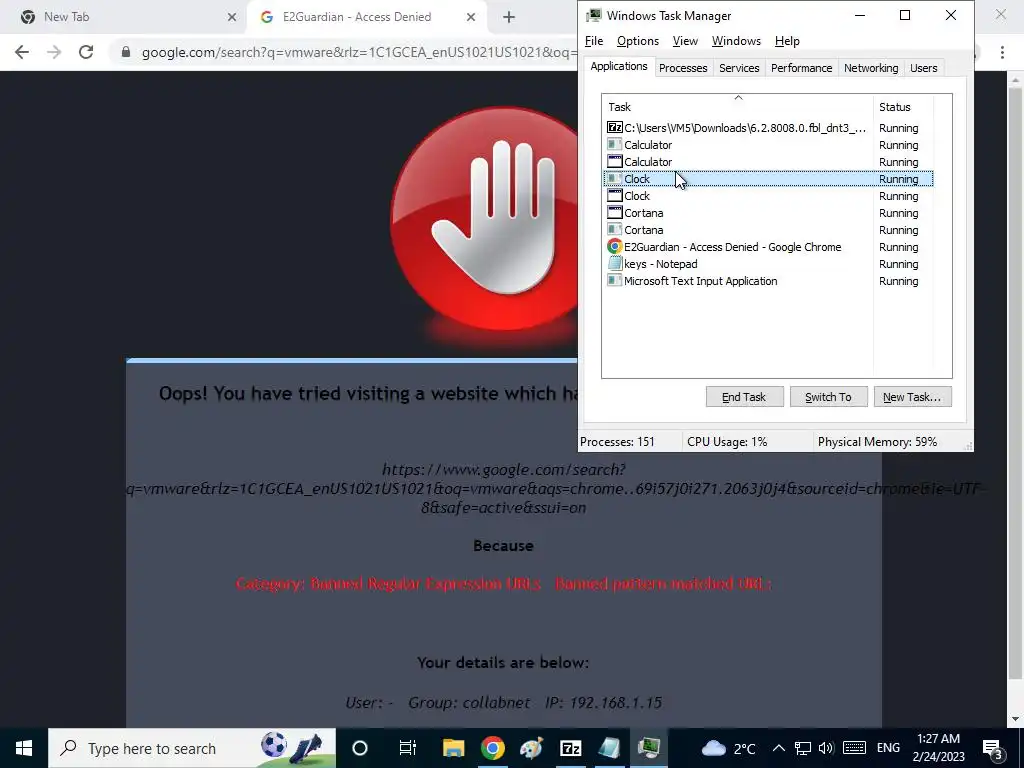Viewport: 1024px width, 768px height.
Task: Select the Applications tab
Action: click(x=618, y=67)
